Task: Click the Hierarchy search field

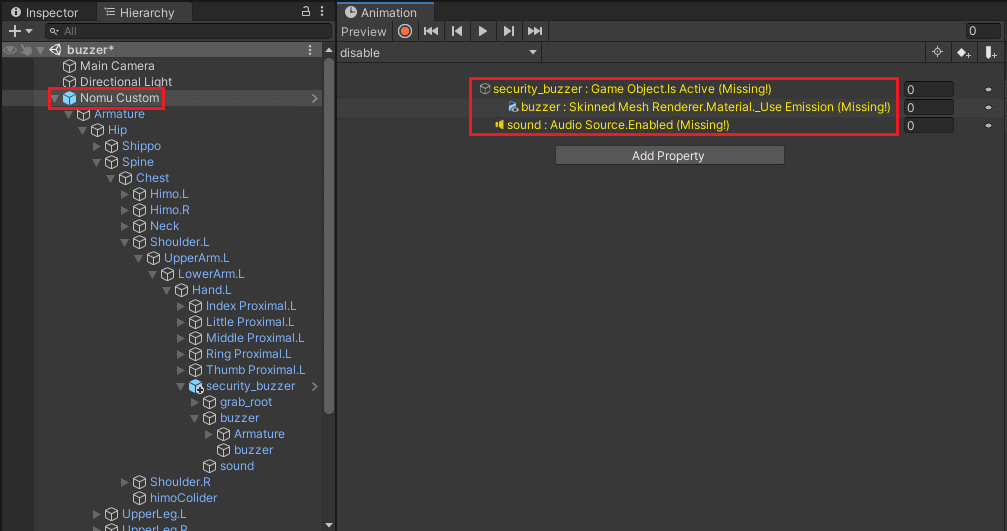Action: coord(188,31)
